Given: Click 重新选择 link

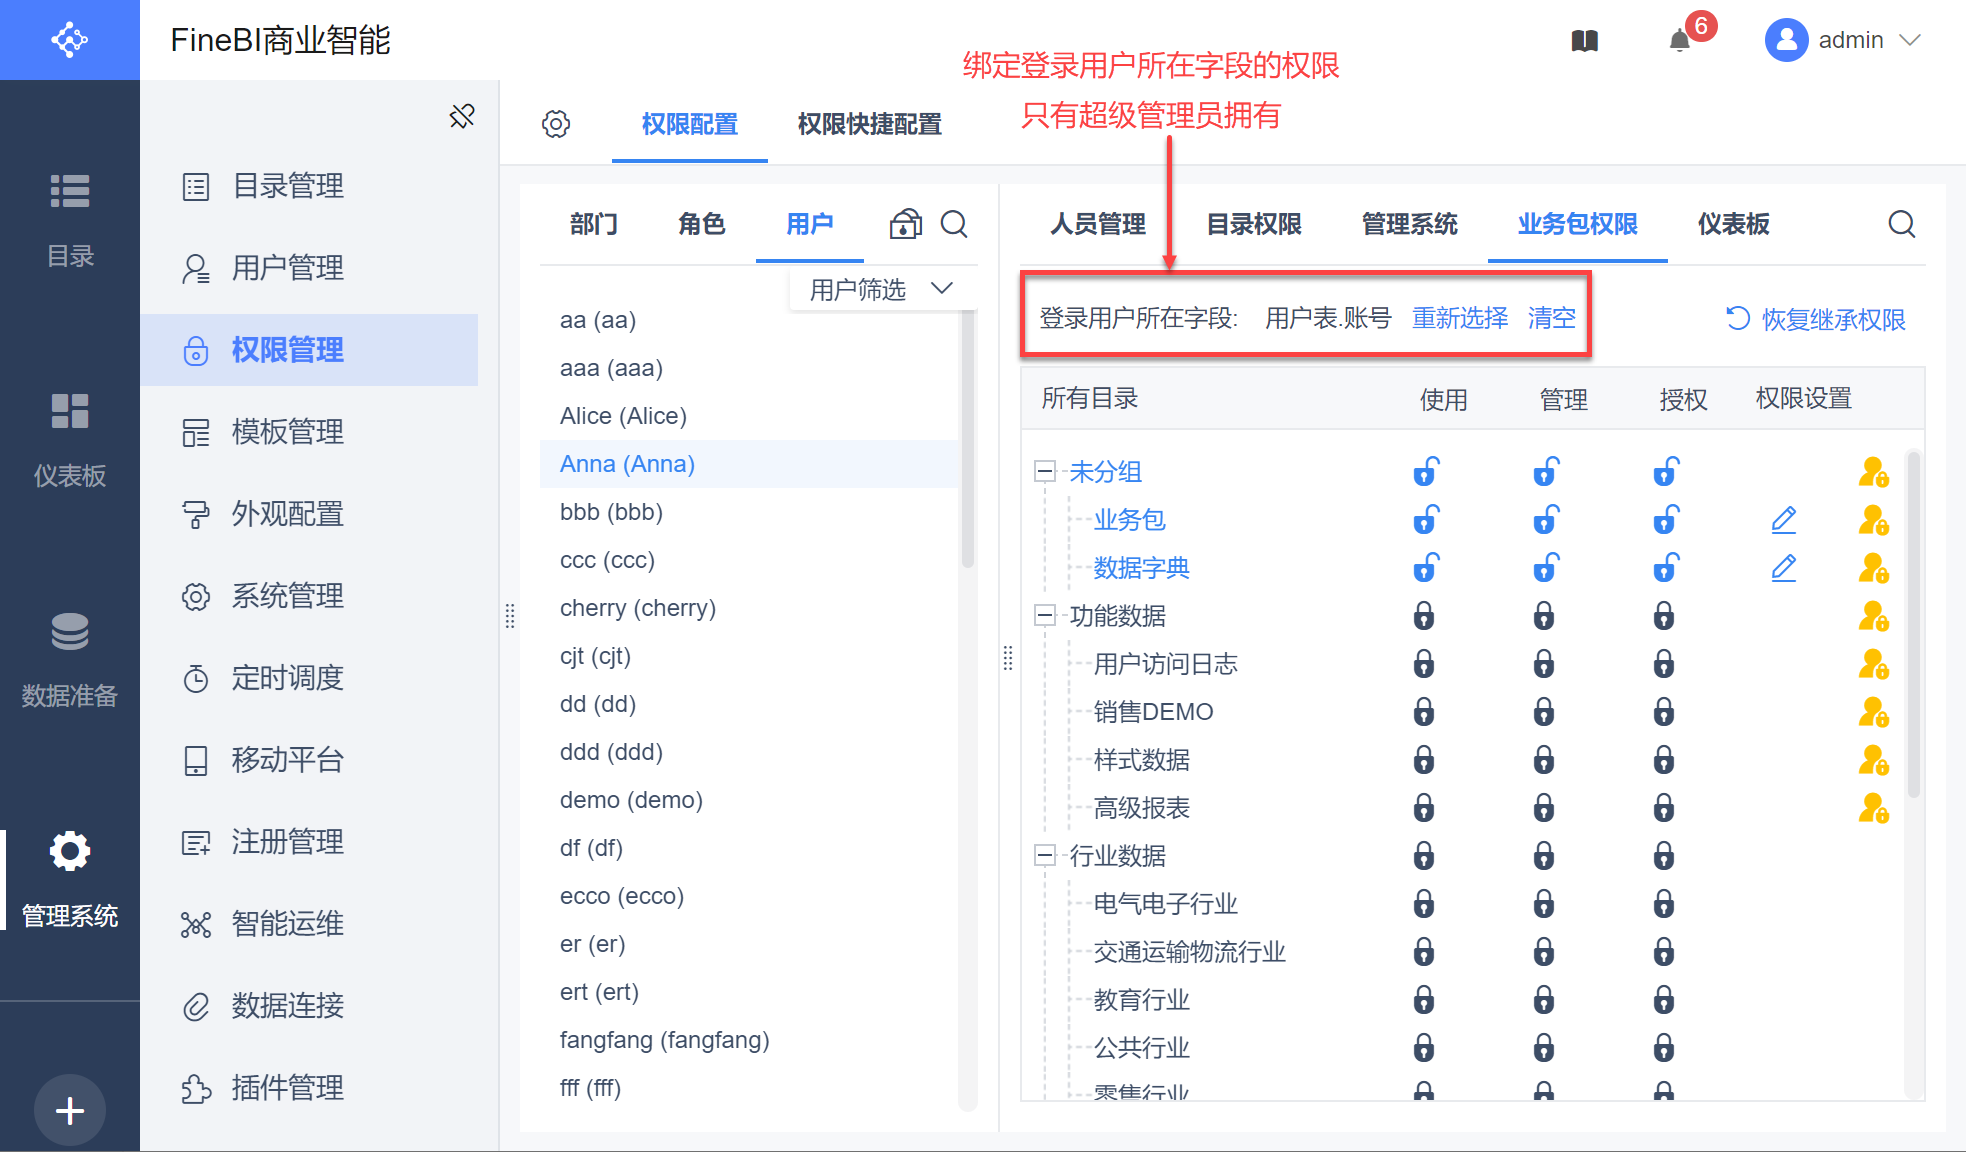Looking at the screenshot, I should pos(1459,318).
